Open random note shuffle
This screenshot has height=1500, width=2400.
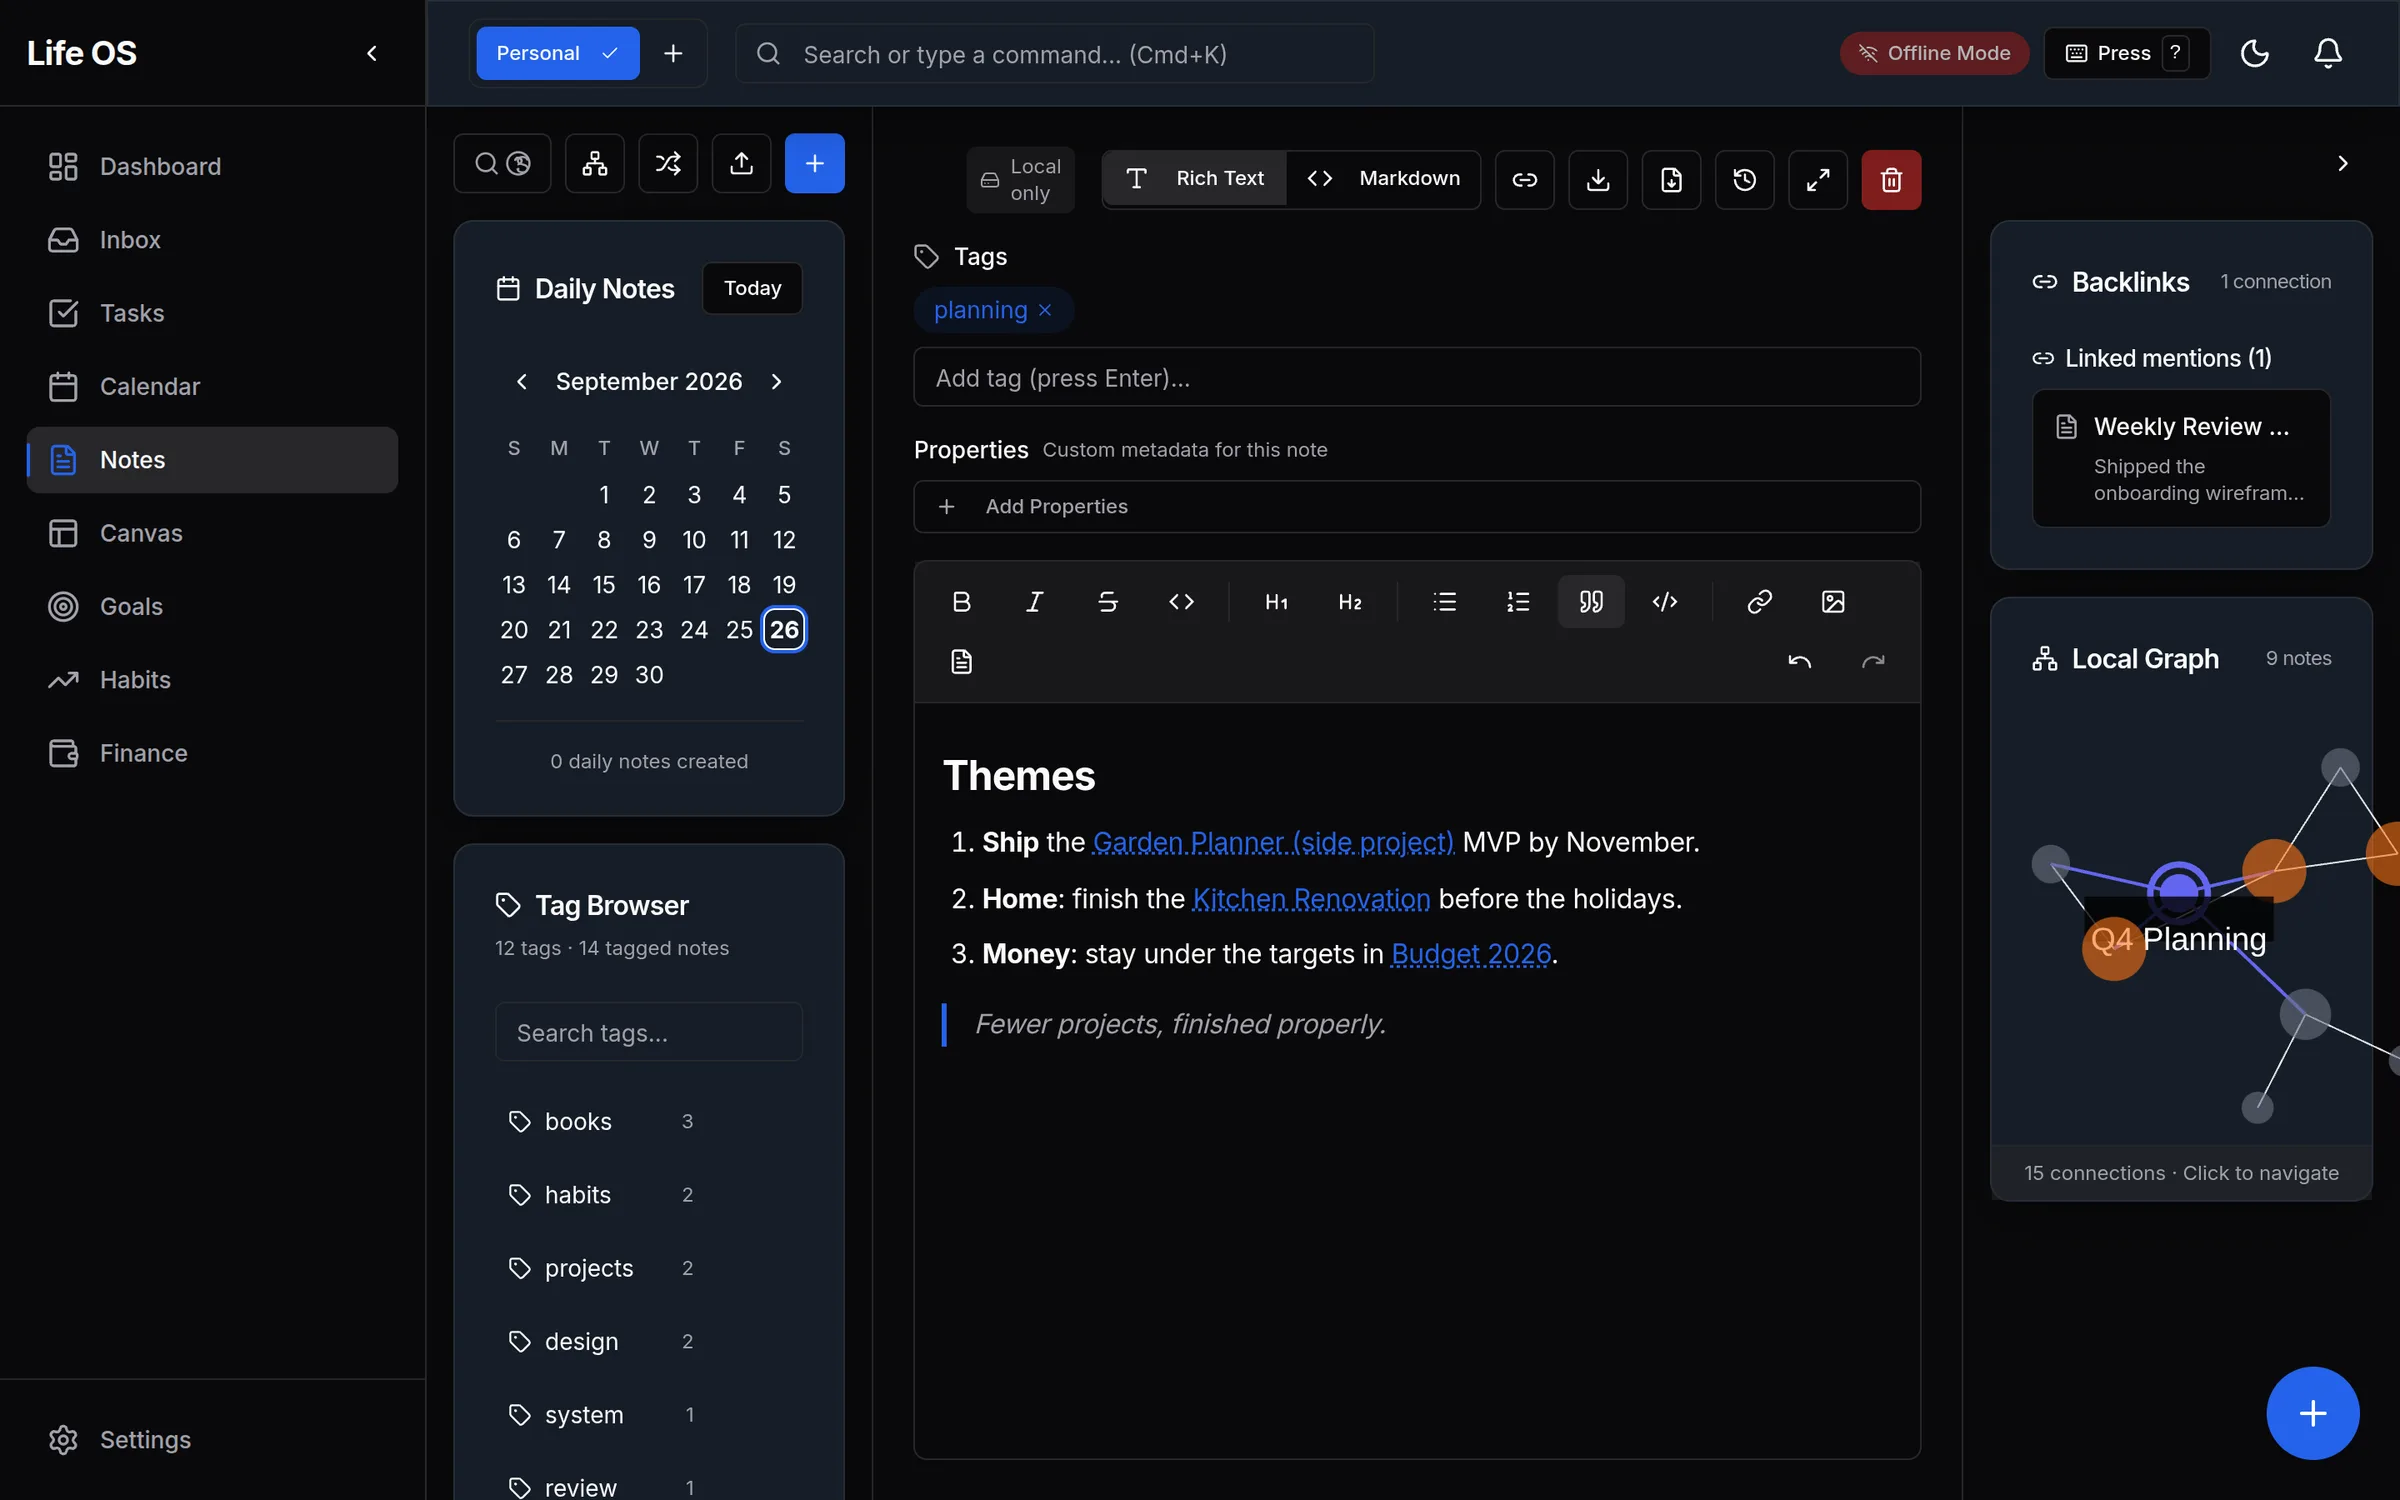(668, 163)
